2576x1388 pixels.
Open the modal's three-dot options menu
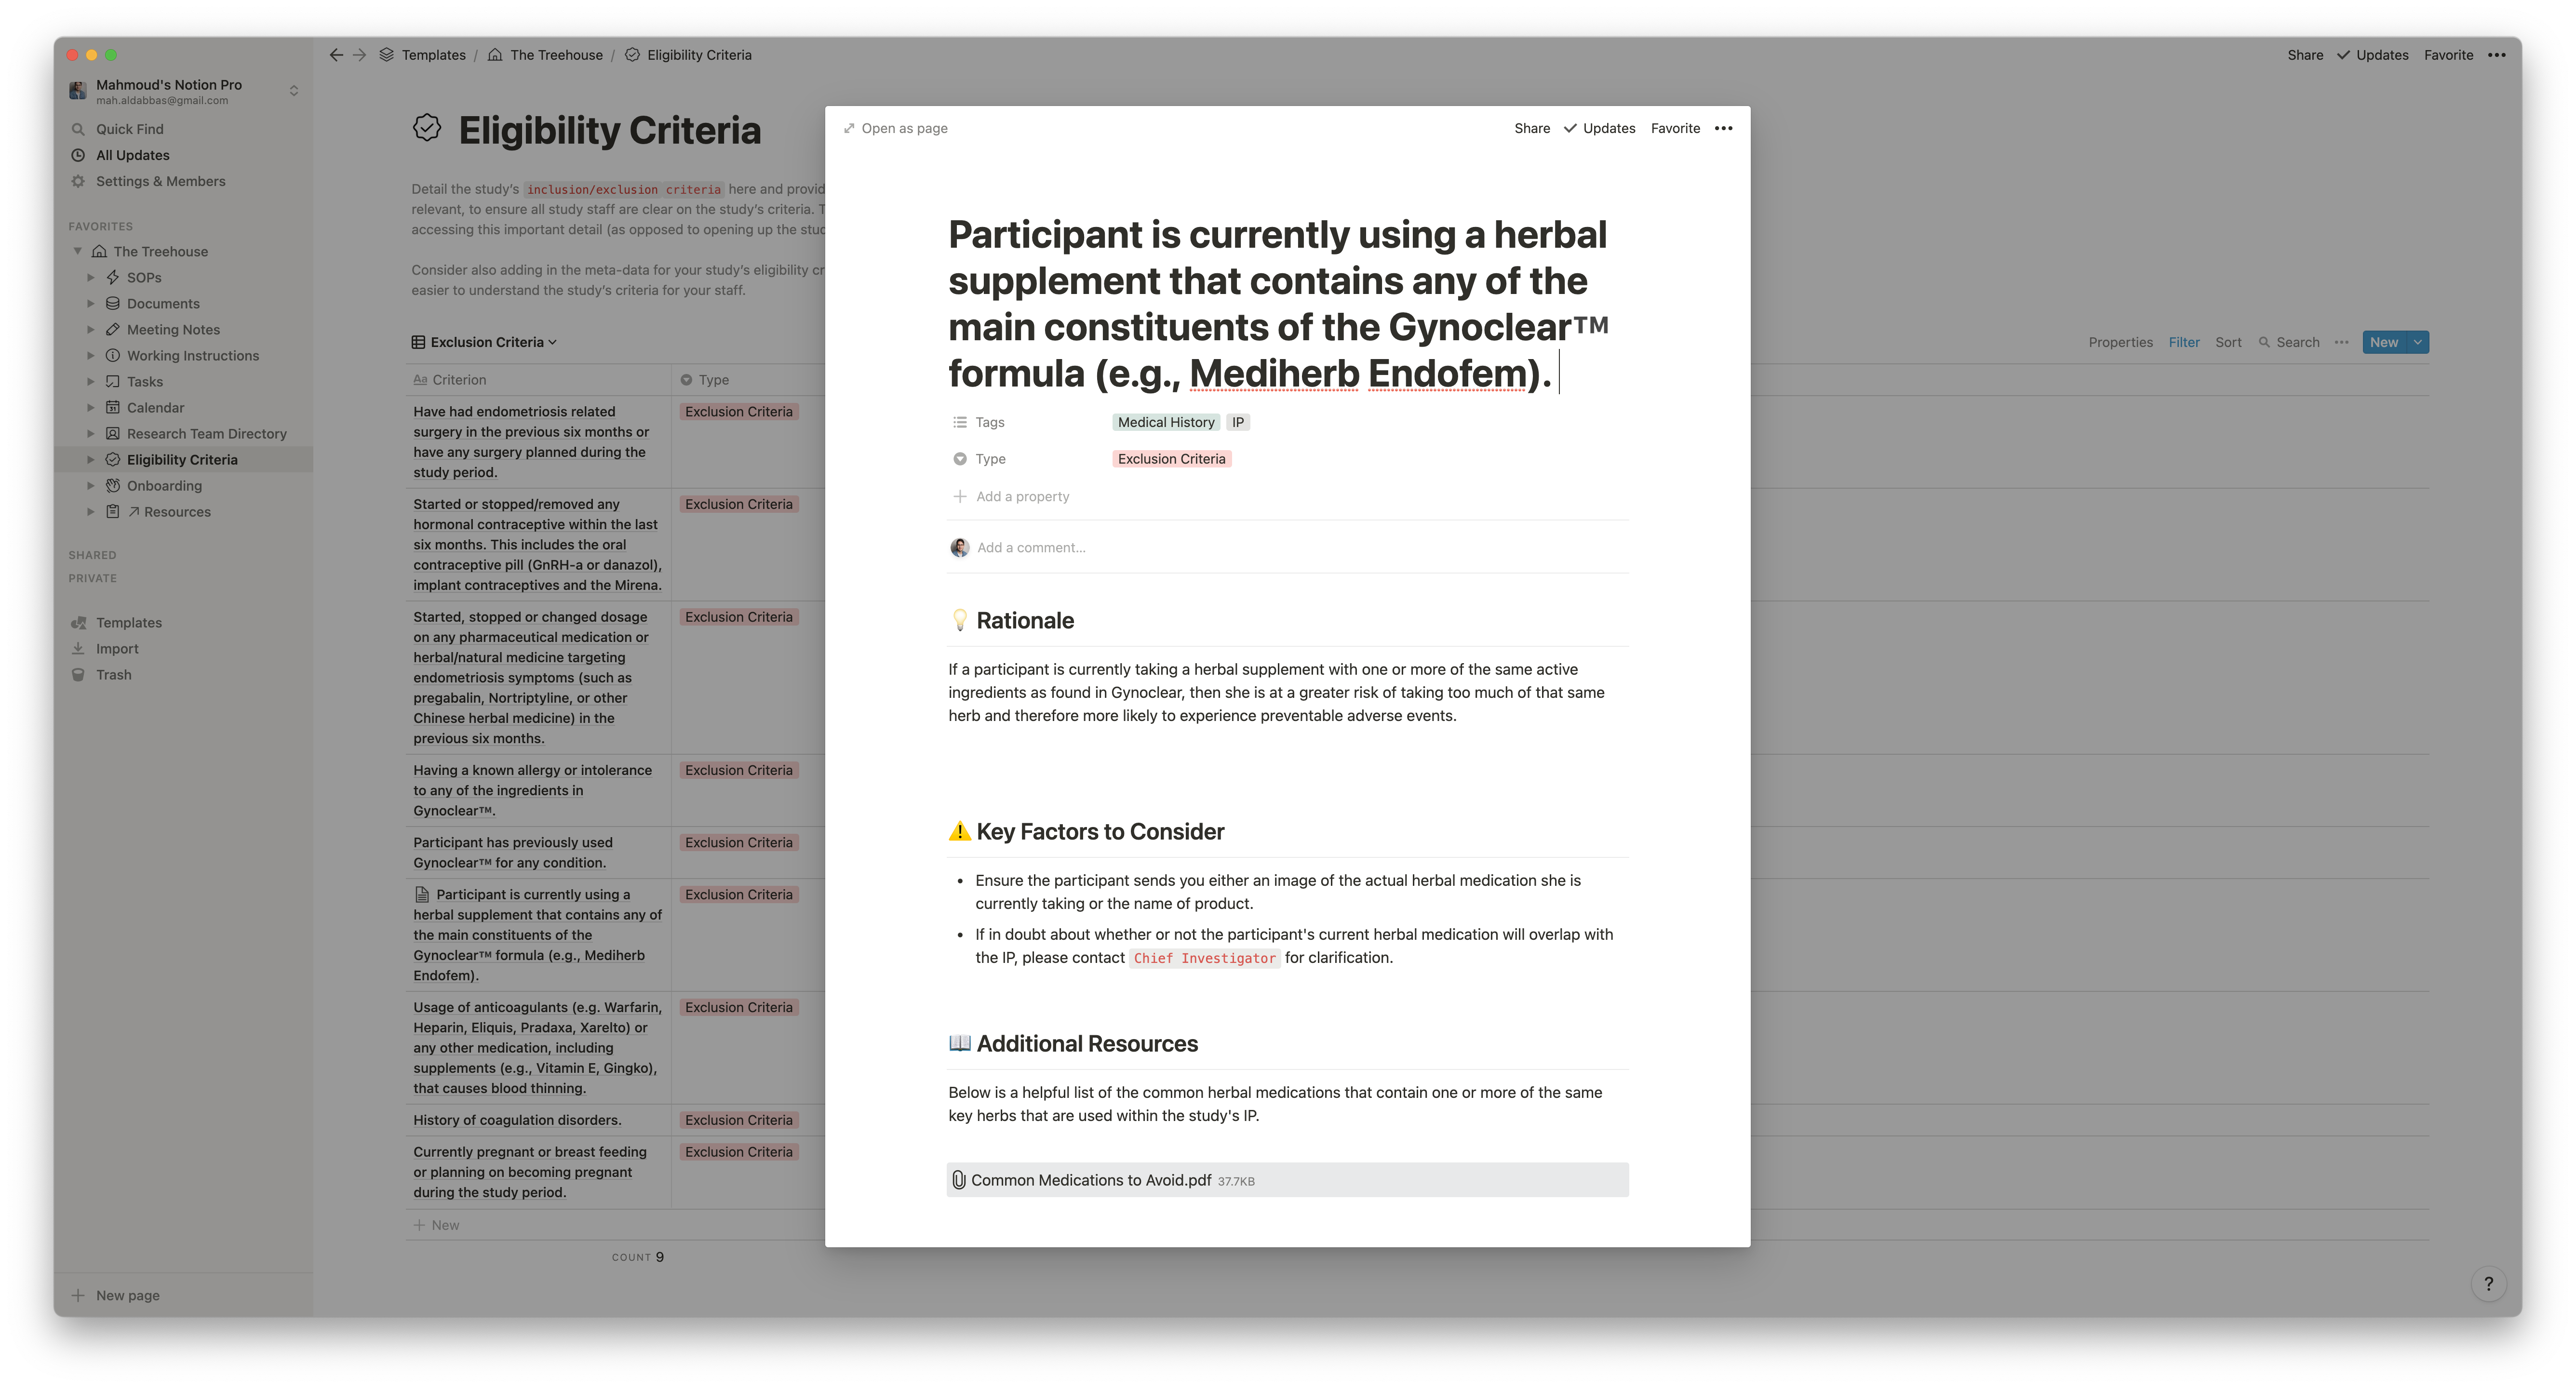(x=1723, y=128)
